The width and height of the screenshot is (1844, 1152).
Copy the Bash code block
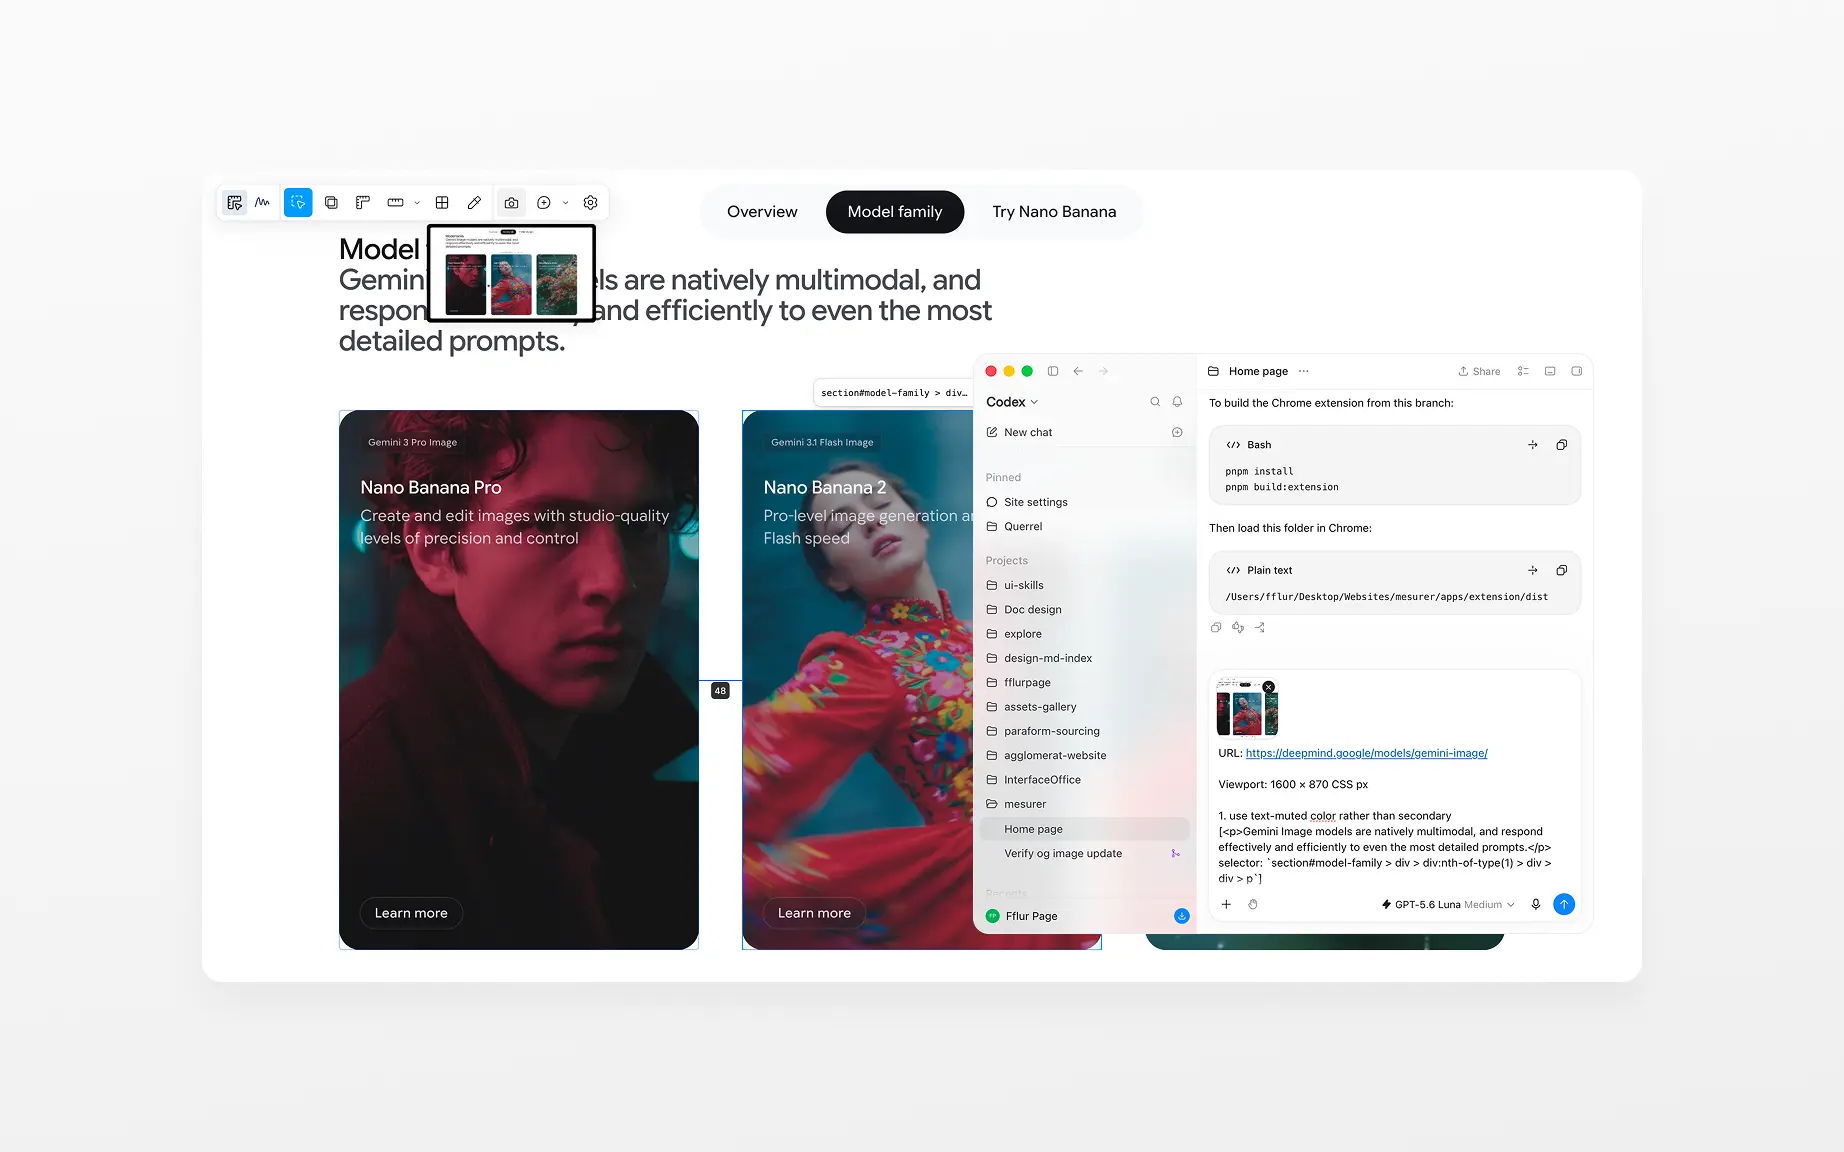pyautogui.click(x=1561, y=445)
